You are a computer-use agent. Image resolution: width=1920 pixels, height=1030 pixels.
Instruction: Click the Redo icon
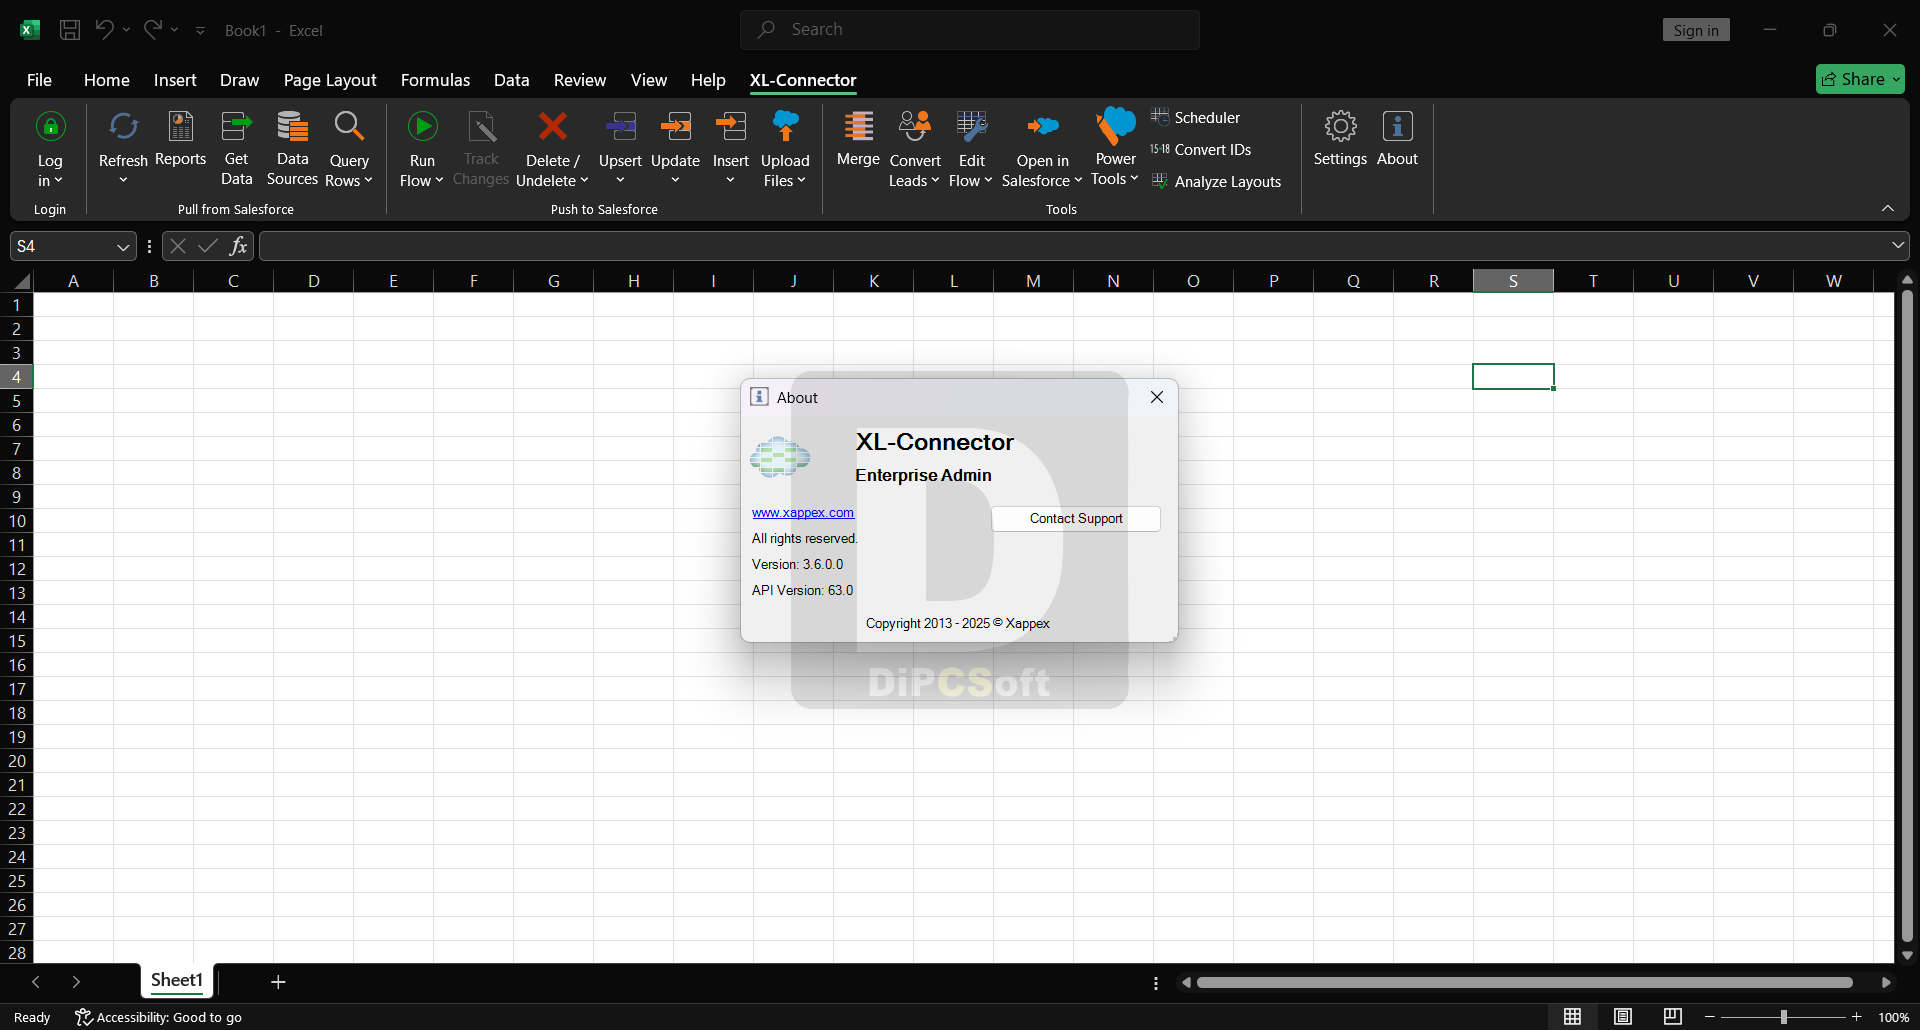point(152,30)
